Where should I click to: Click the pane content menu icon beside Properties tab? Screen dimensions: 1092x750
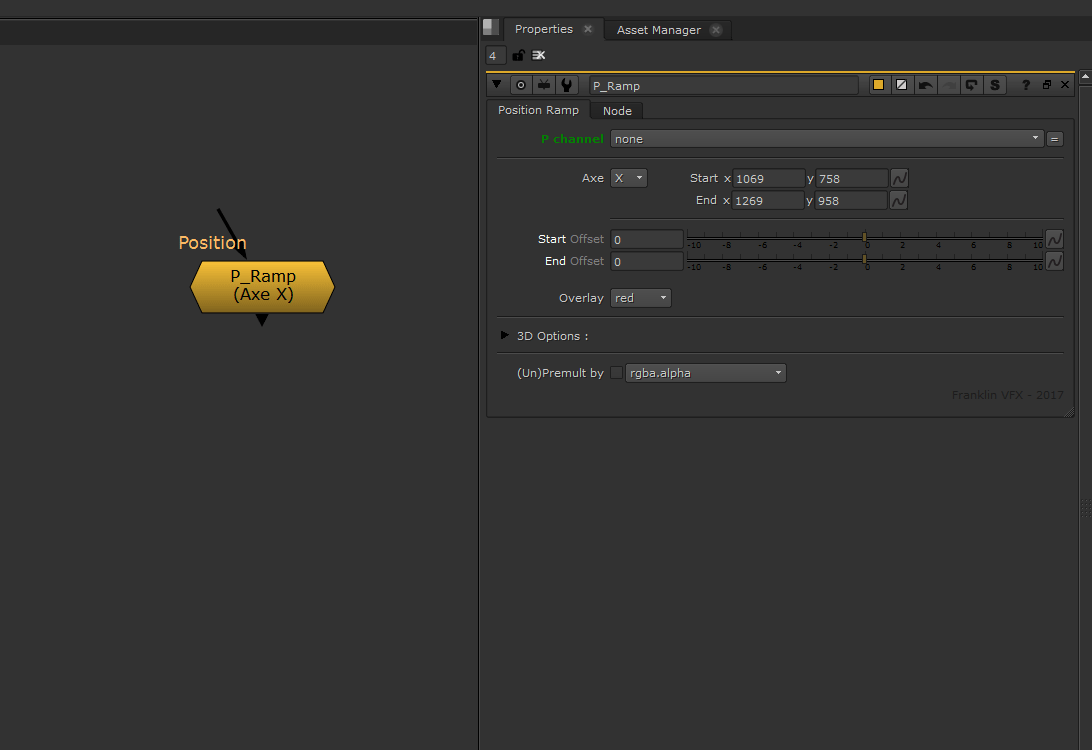(x=491, y=27)
